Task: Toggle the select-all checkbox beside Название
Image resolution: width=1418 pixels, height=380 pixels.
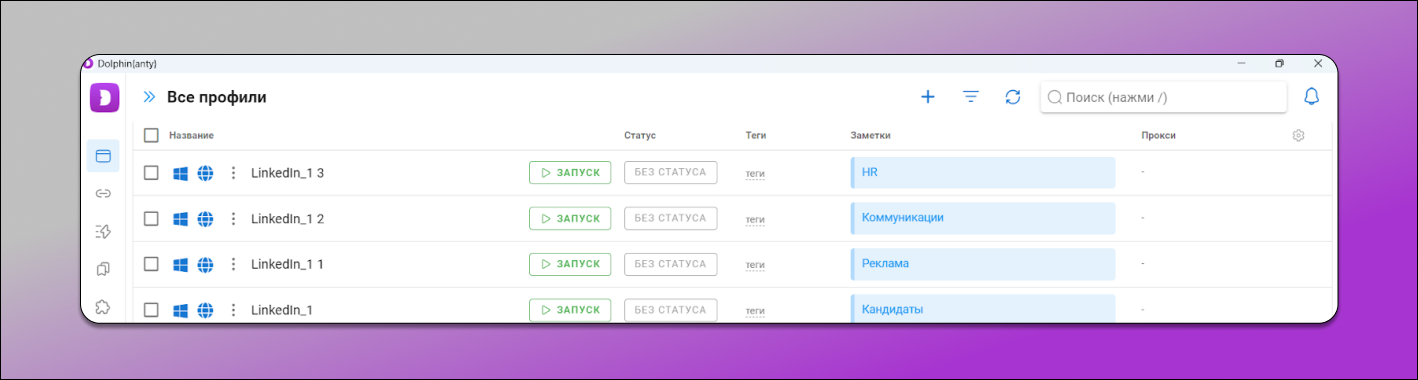Action: pos(151,135)
